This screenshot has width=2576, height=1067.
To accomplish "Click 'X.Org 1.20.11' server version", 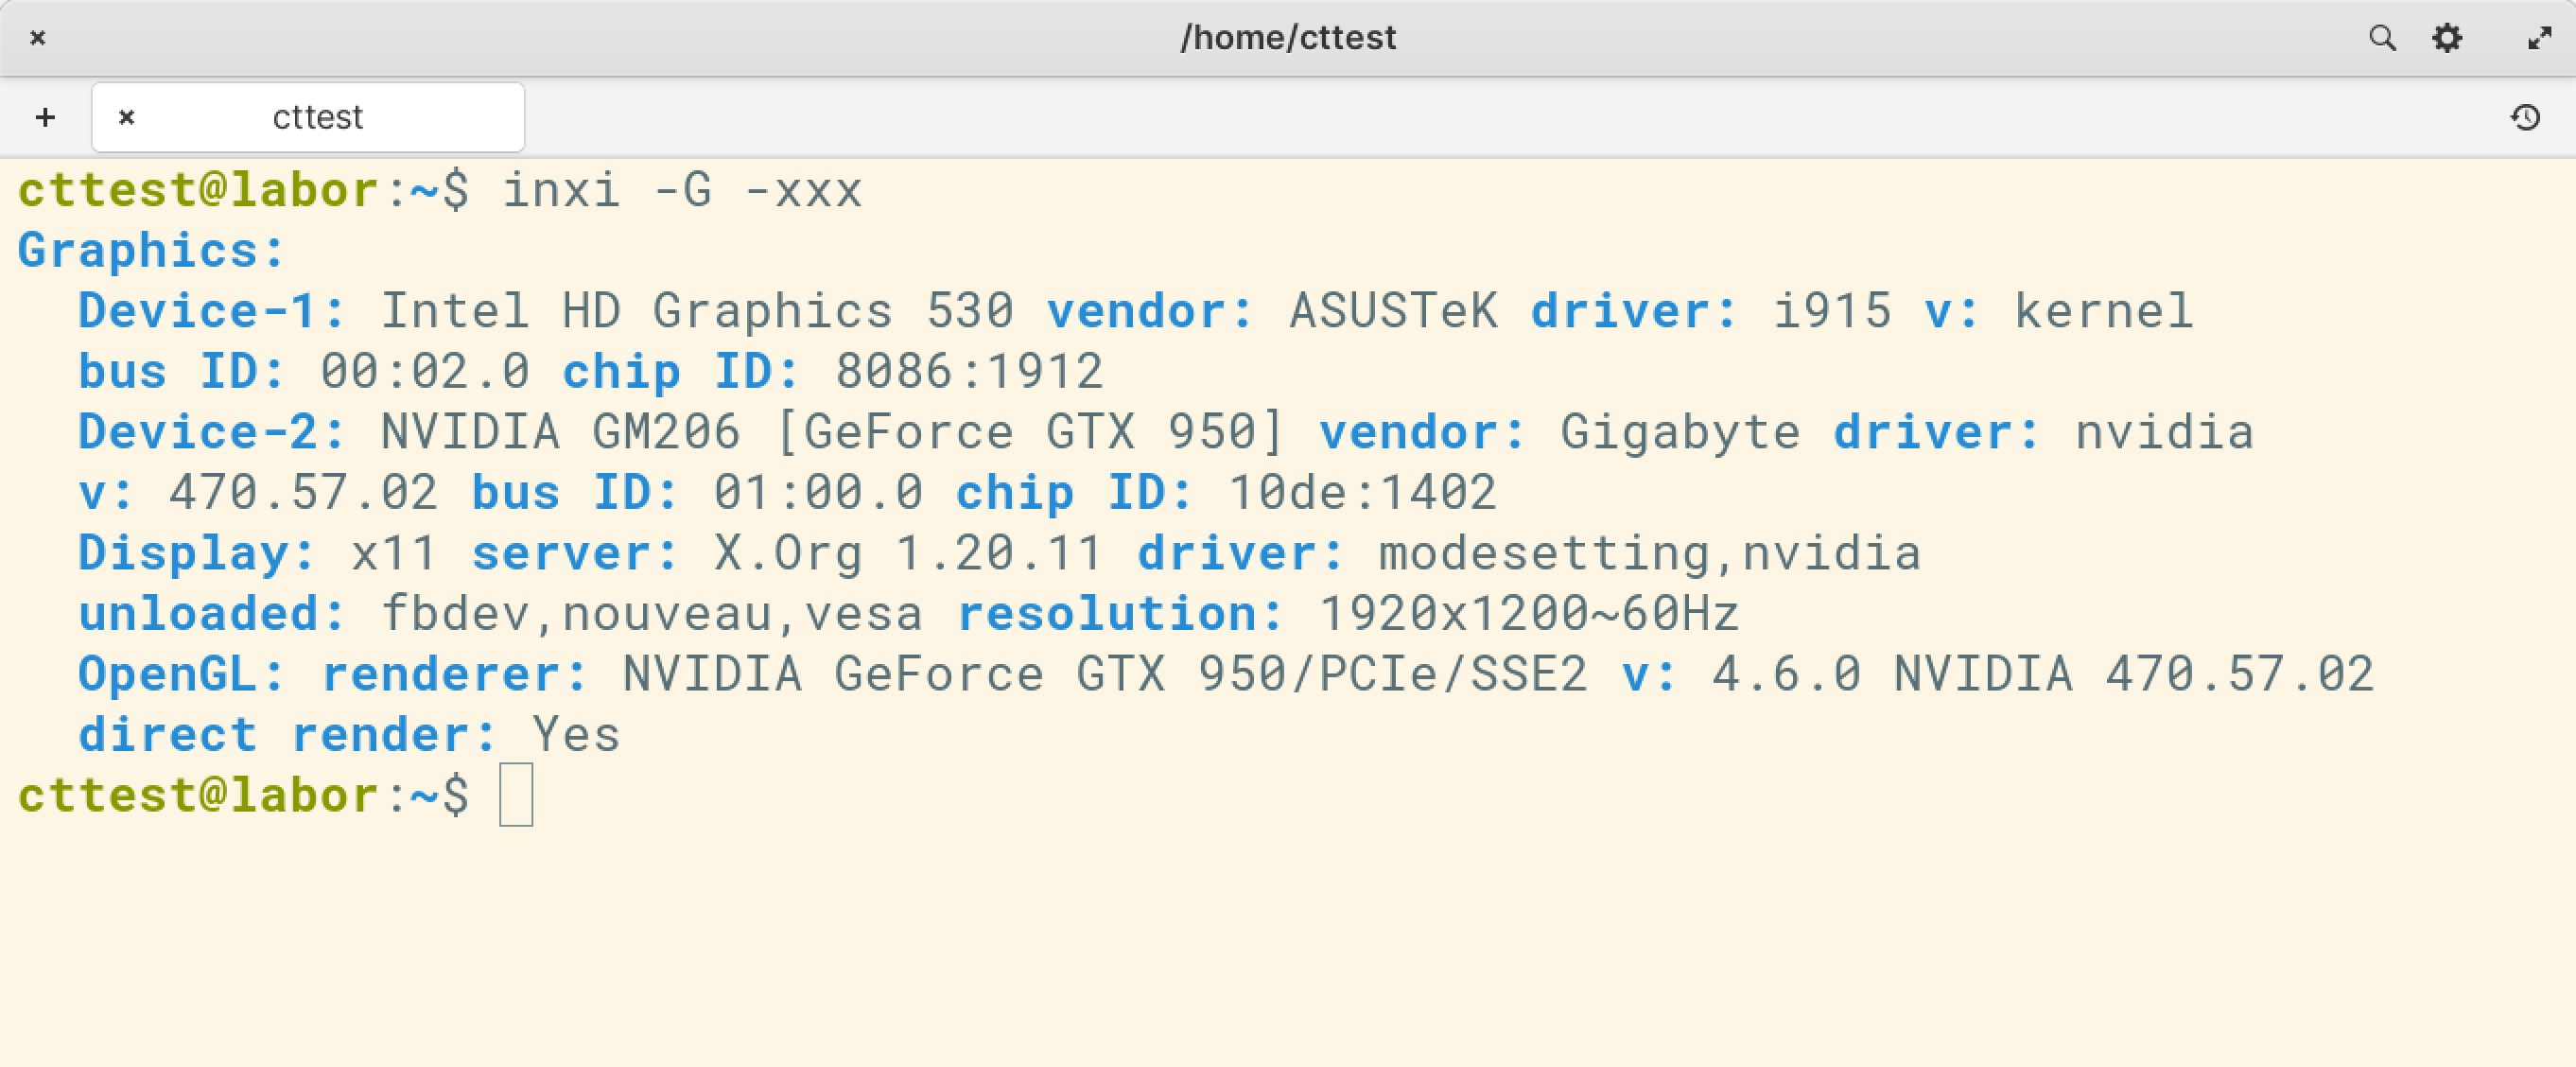I will point(908,553).
